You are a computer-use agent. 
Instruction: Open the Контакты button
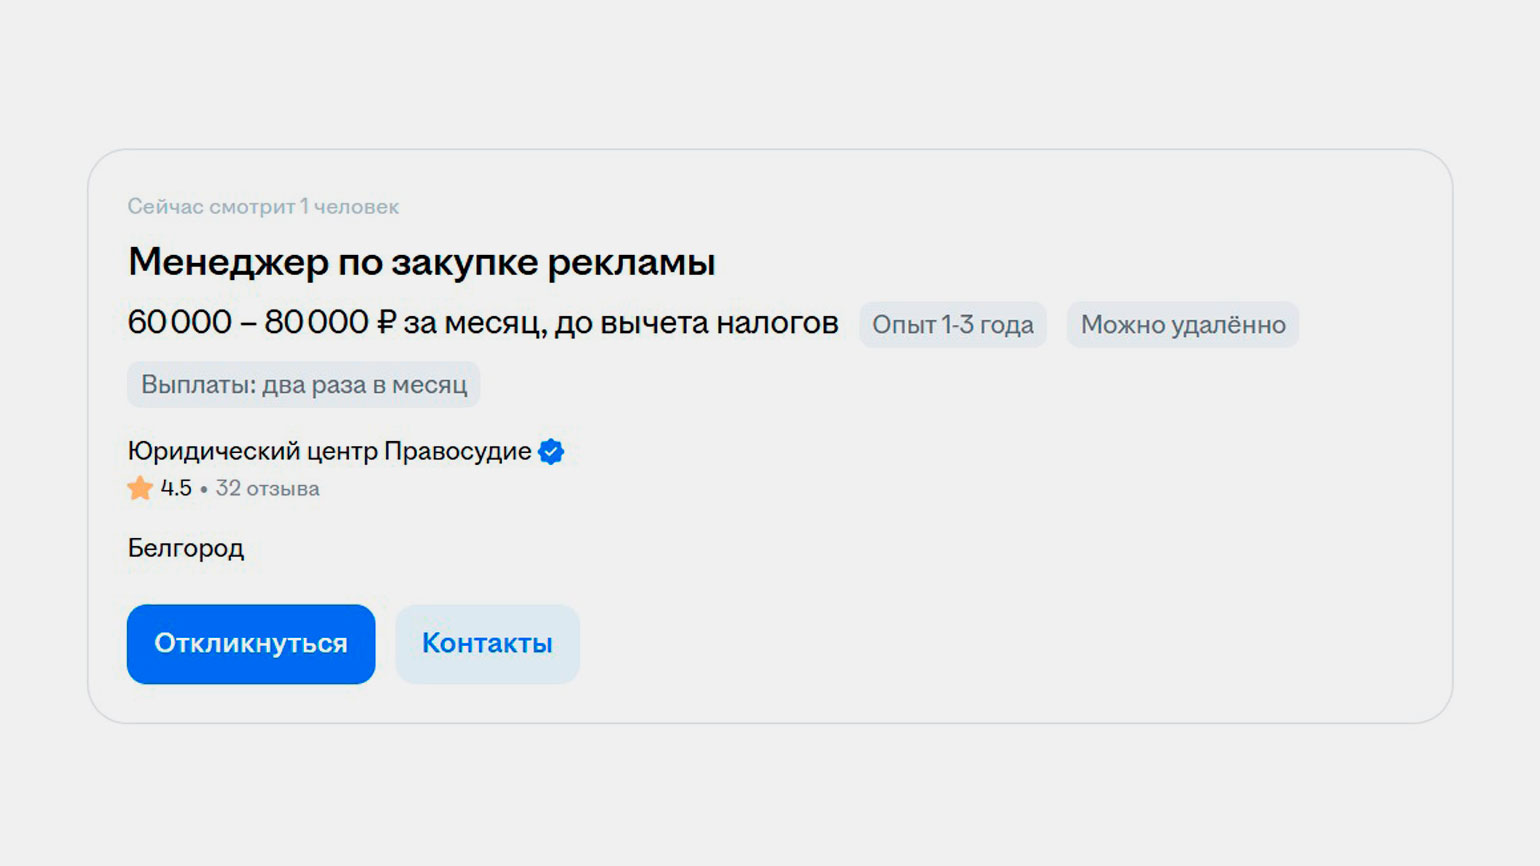[x=487, y=644]
